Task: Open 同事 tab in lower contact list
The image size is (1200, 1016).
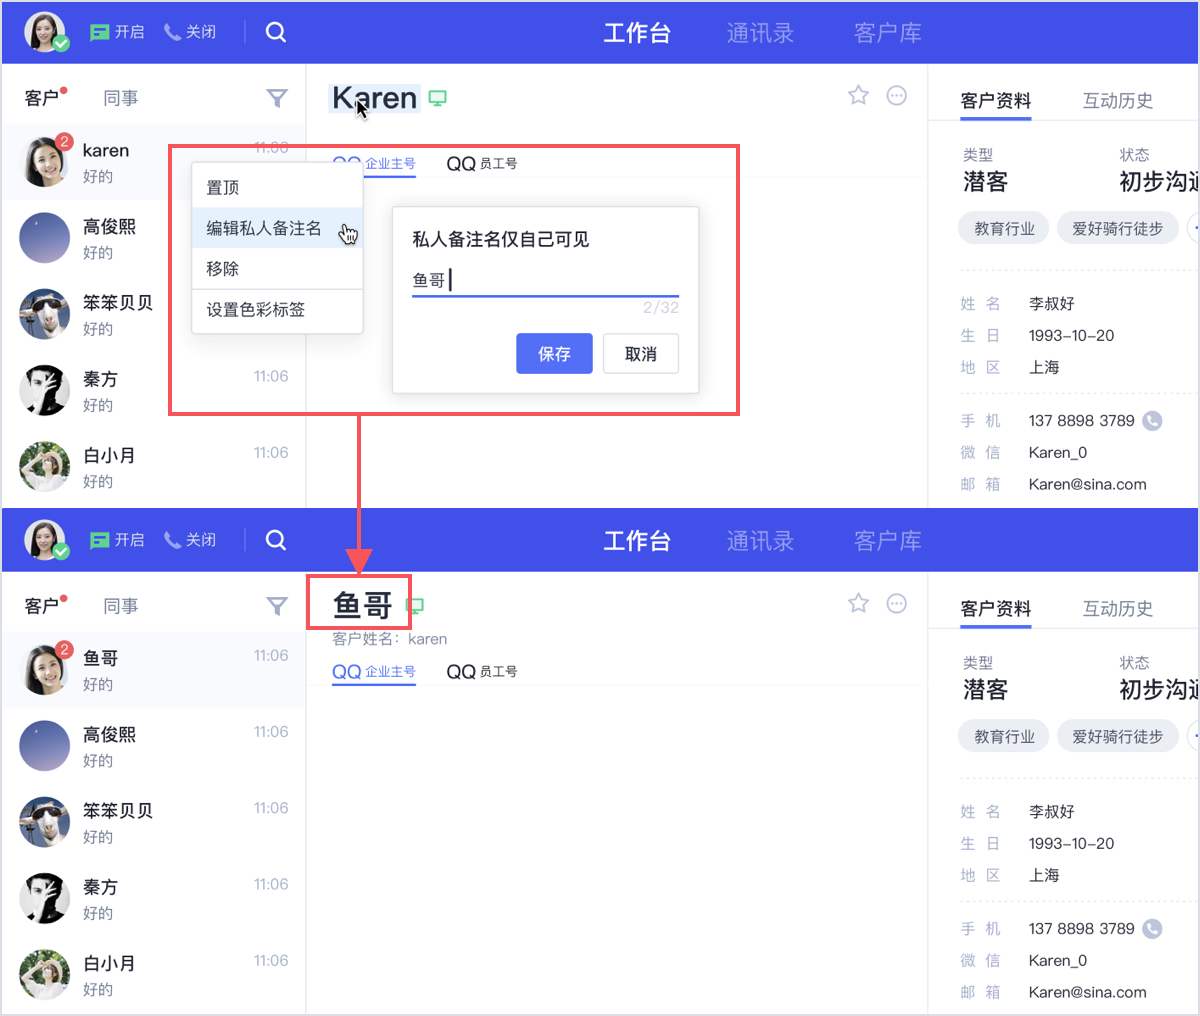Action: click(121, 606)
